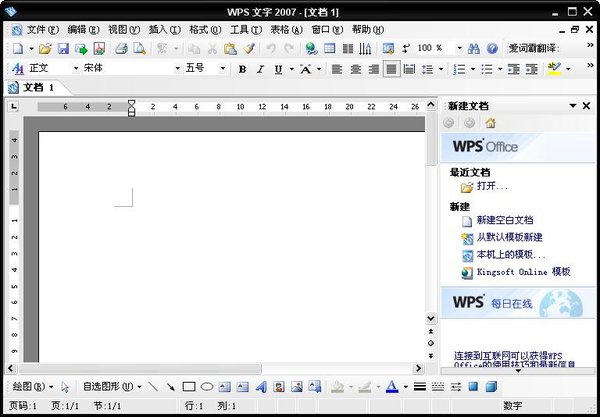Click the font color A swatch button

[391, 387]
